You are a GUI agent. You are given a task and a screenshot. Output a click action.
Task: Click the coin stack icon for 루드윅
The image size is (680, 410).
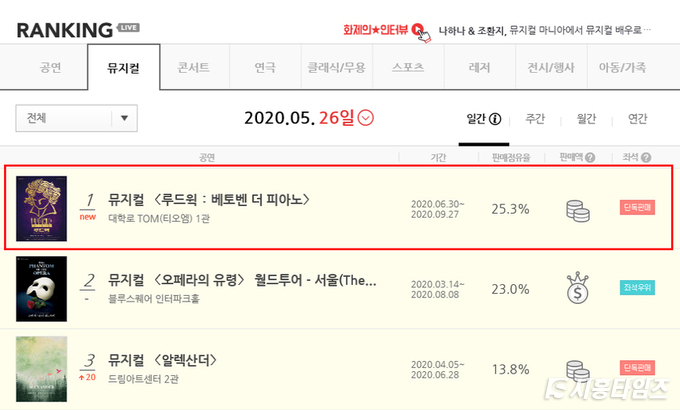(578, 211)
